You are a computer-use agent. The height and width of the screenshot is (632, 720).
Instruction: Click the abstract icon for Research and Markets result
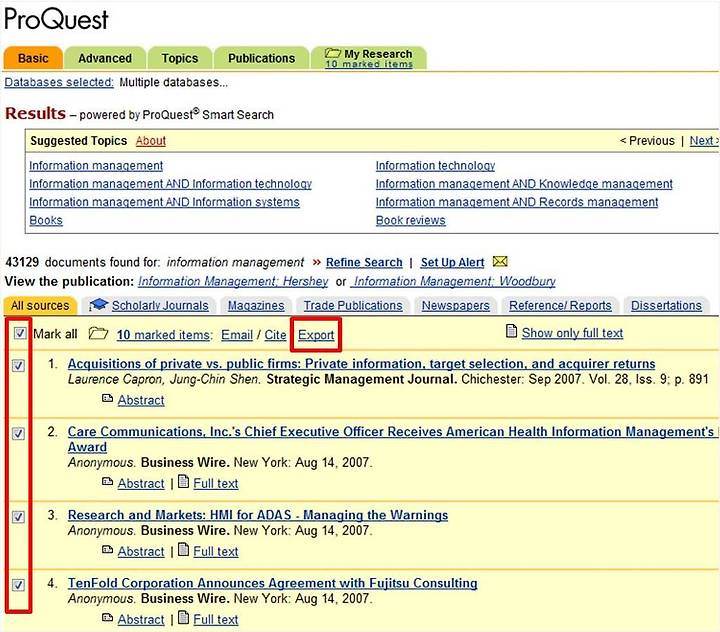107,550
